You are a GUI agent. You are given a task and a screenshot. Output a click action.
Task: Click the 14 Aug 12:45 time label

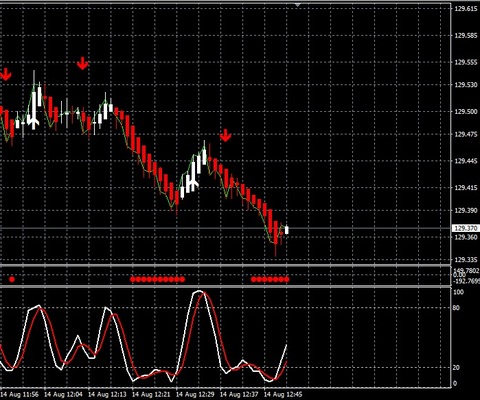pos(283,395)
